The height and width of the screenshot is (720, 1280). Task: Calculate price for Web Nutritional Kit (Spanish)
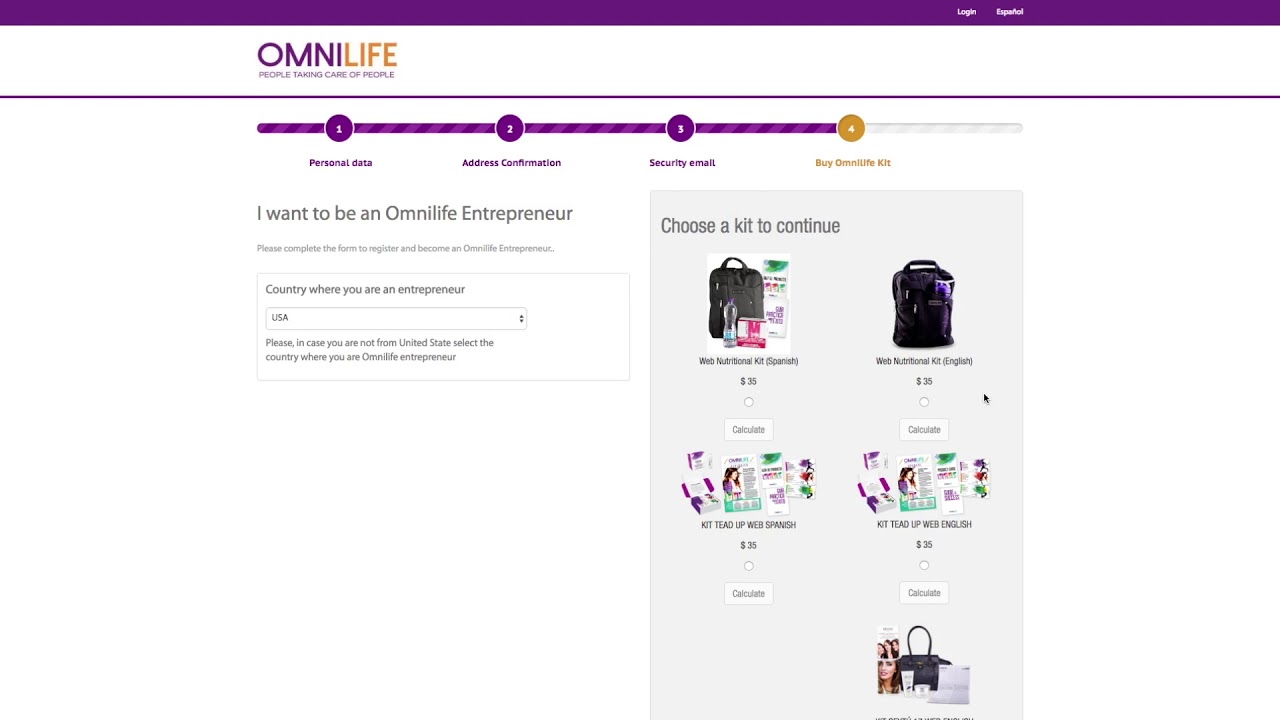tap(748, 430)
